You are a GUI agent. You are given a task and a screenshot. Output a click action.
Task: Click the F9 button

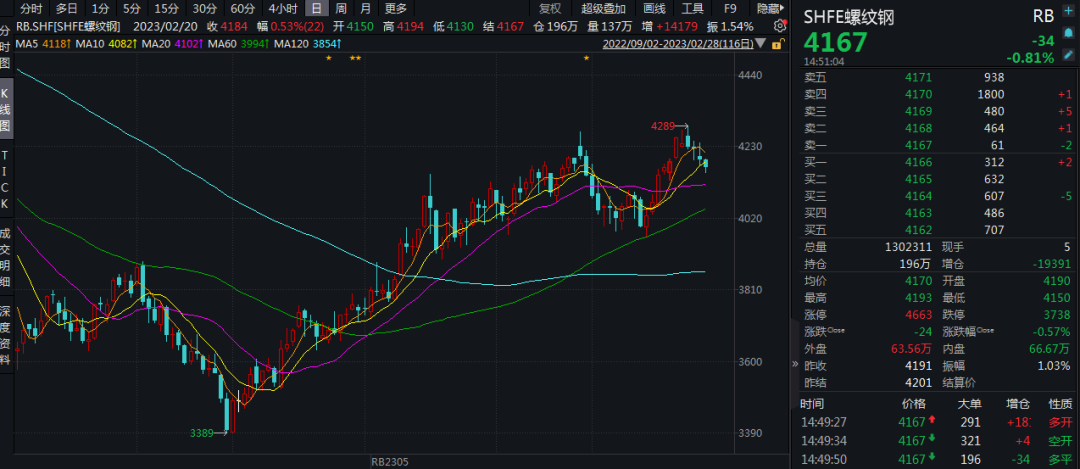[x=731, y=8]
